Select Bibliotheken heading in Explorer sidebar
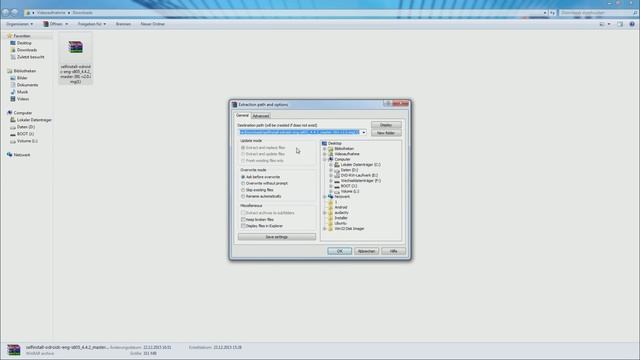Viewport: 640px width, 360px height. pos(24,71)
